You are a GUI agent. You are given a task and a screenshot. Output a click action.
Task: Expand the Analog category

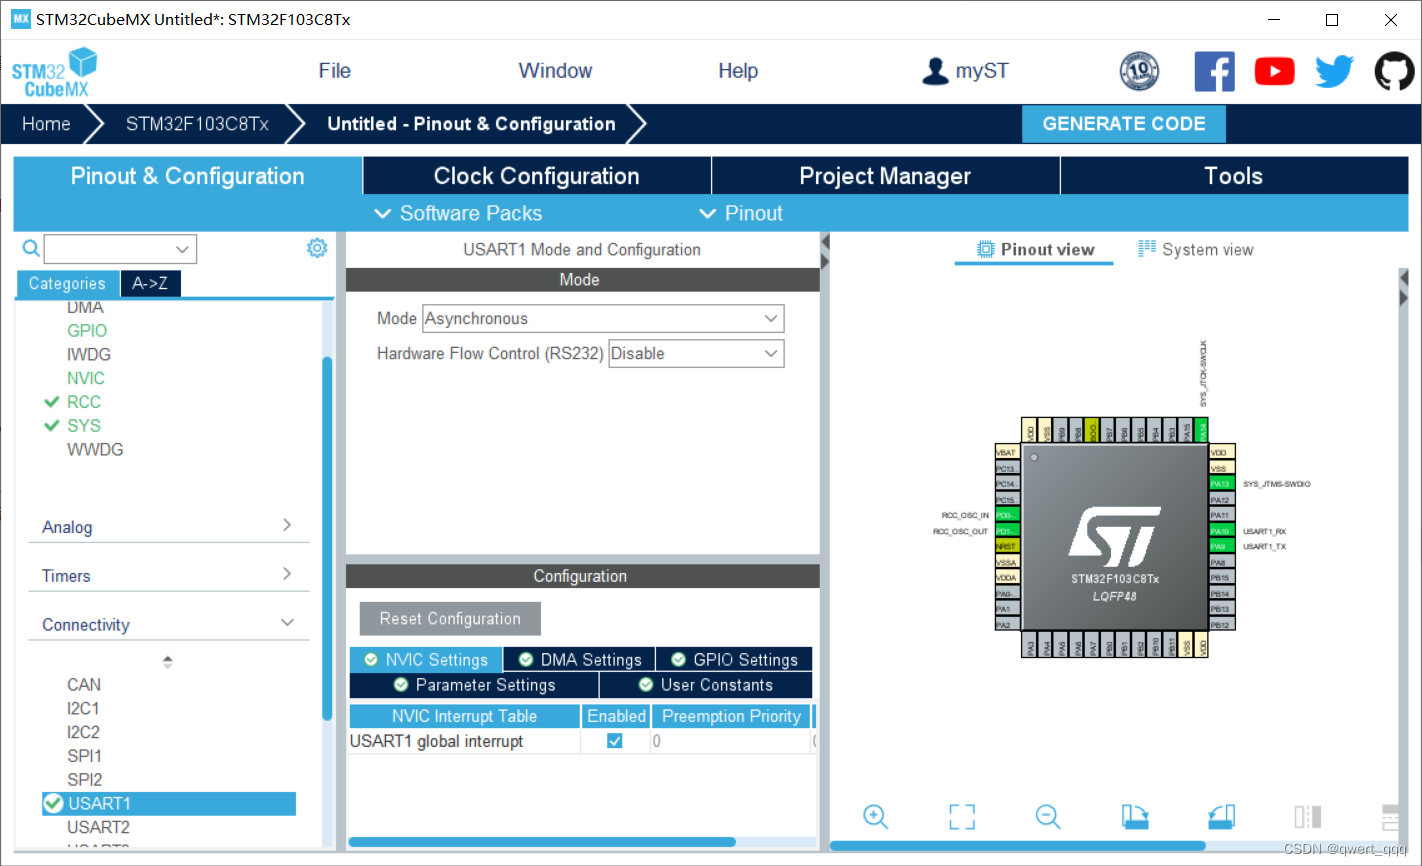[x=168, y=527]
